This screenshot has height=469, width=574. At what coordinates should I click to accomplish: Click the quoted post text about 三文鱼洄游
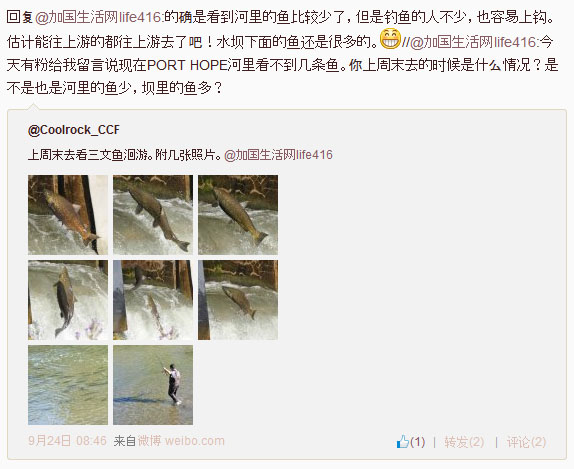point(124,155)
